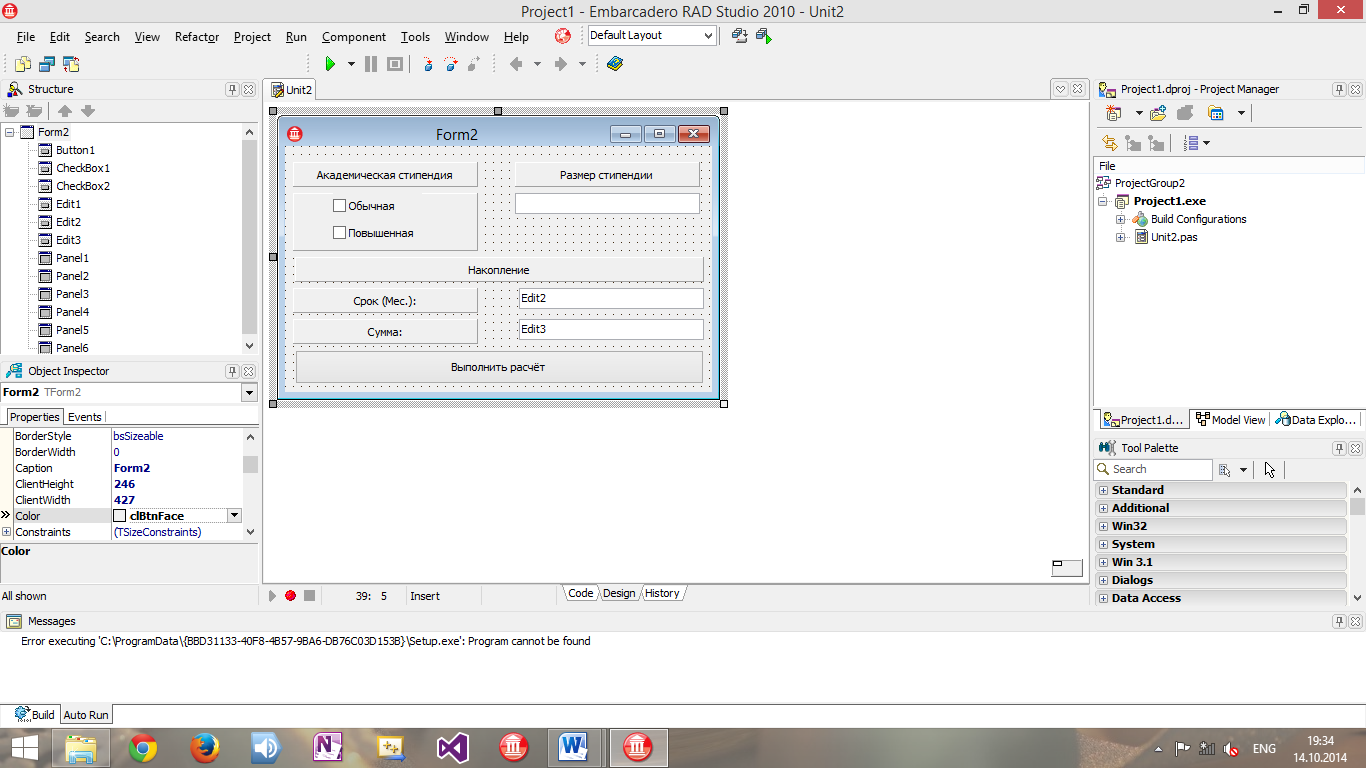Expand the Unit2.pas tree node
The height and width of the screenshot is (768, 1366).
[x=1121, y=237]
